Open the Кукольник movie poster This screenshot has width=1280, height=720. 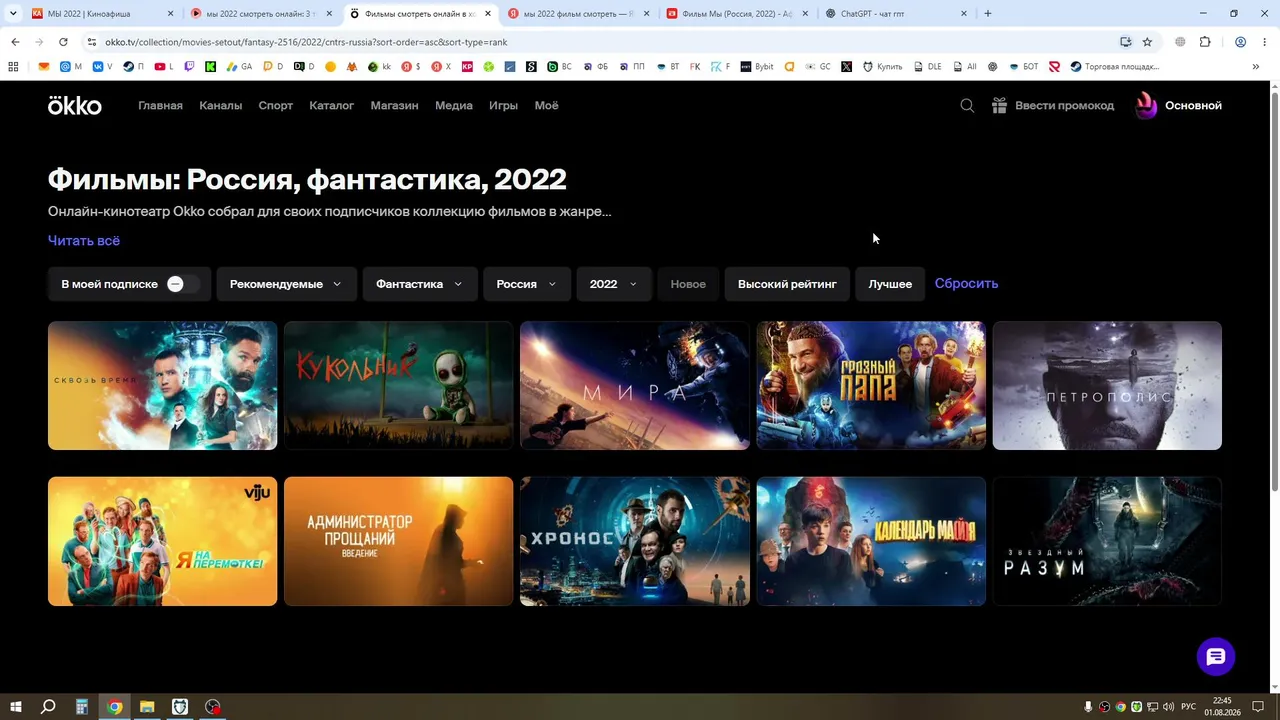pos(398,385)
